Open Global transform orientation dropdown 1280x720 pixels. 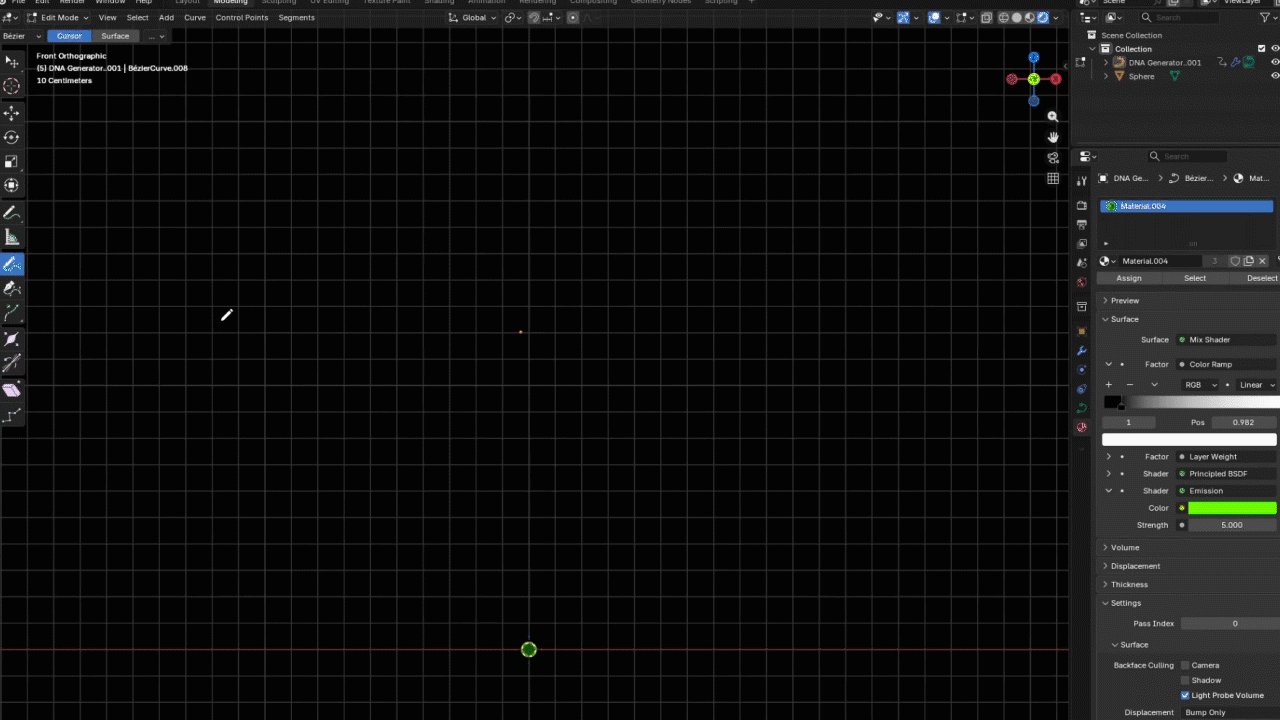tap(472, 17)
